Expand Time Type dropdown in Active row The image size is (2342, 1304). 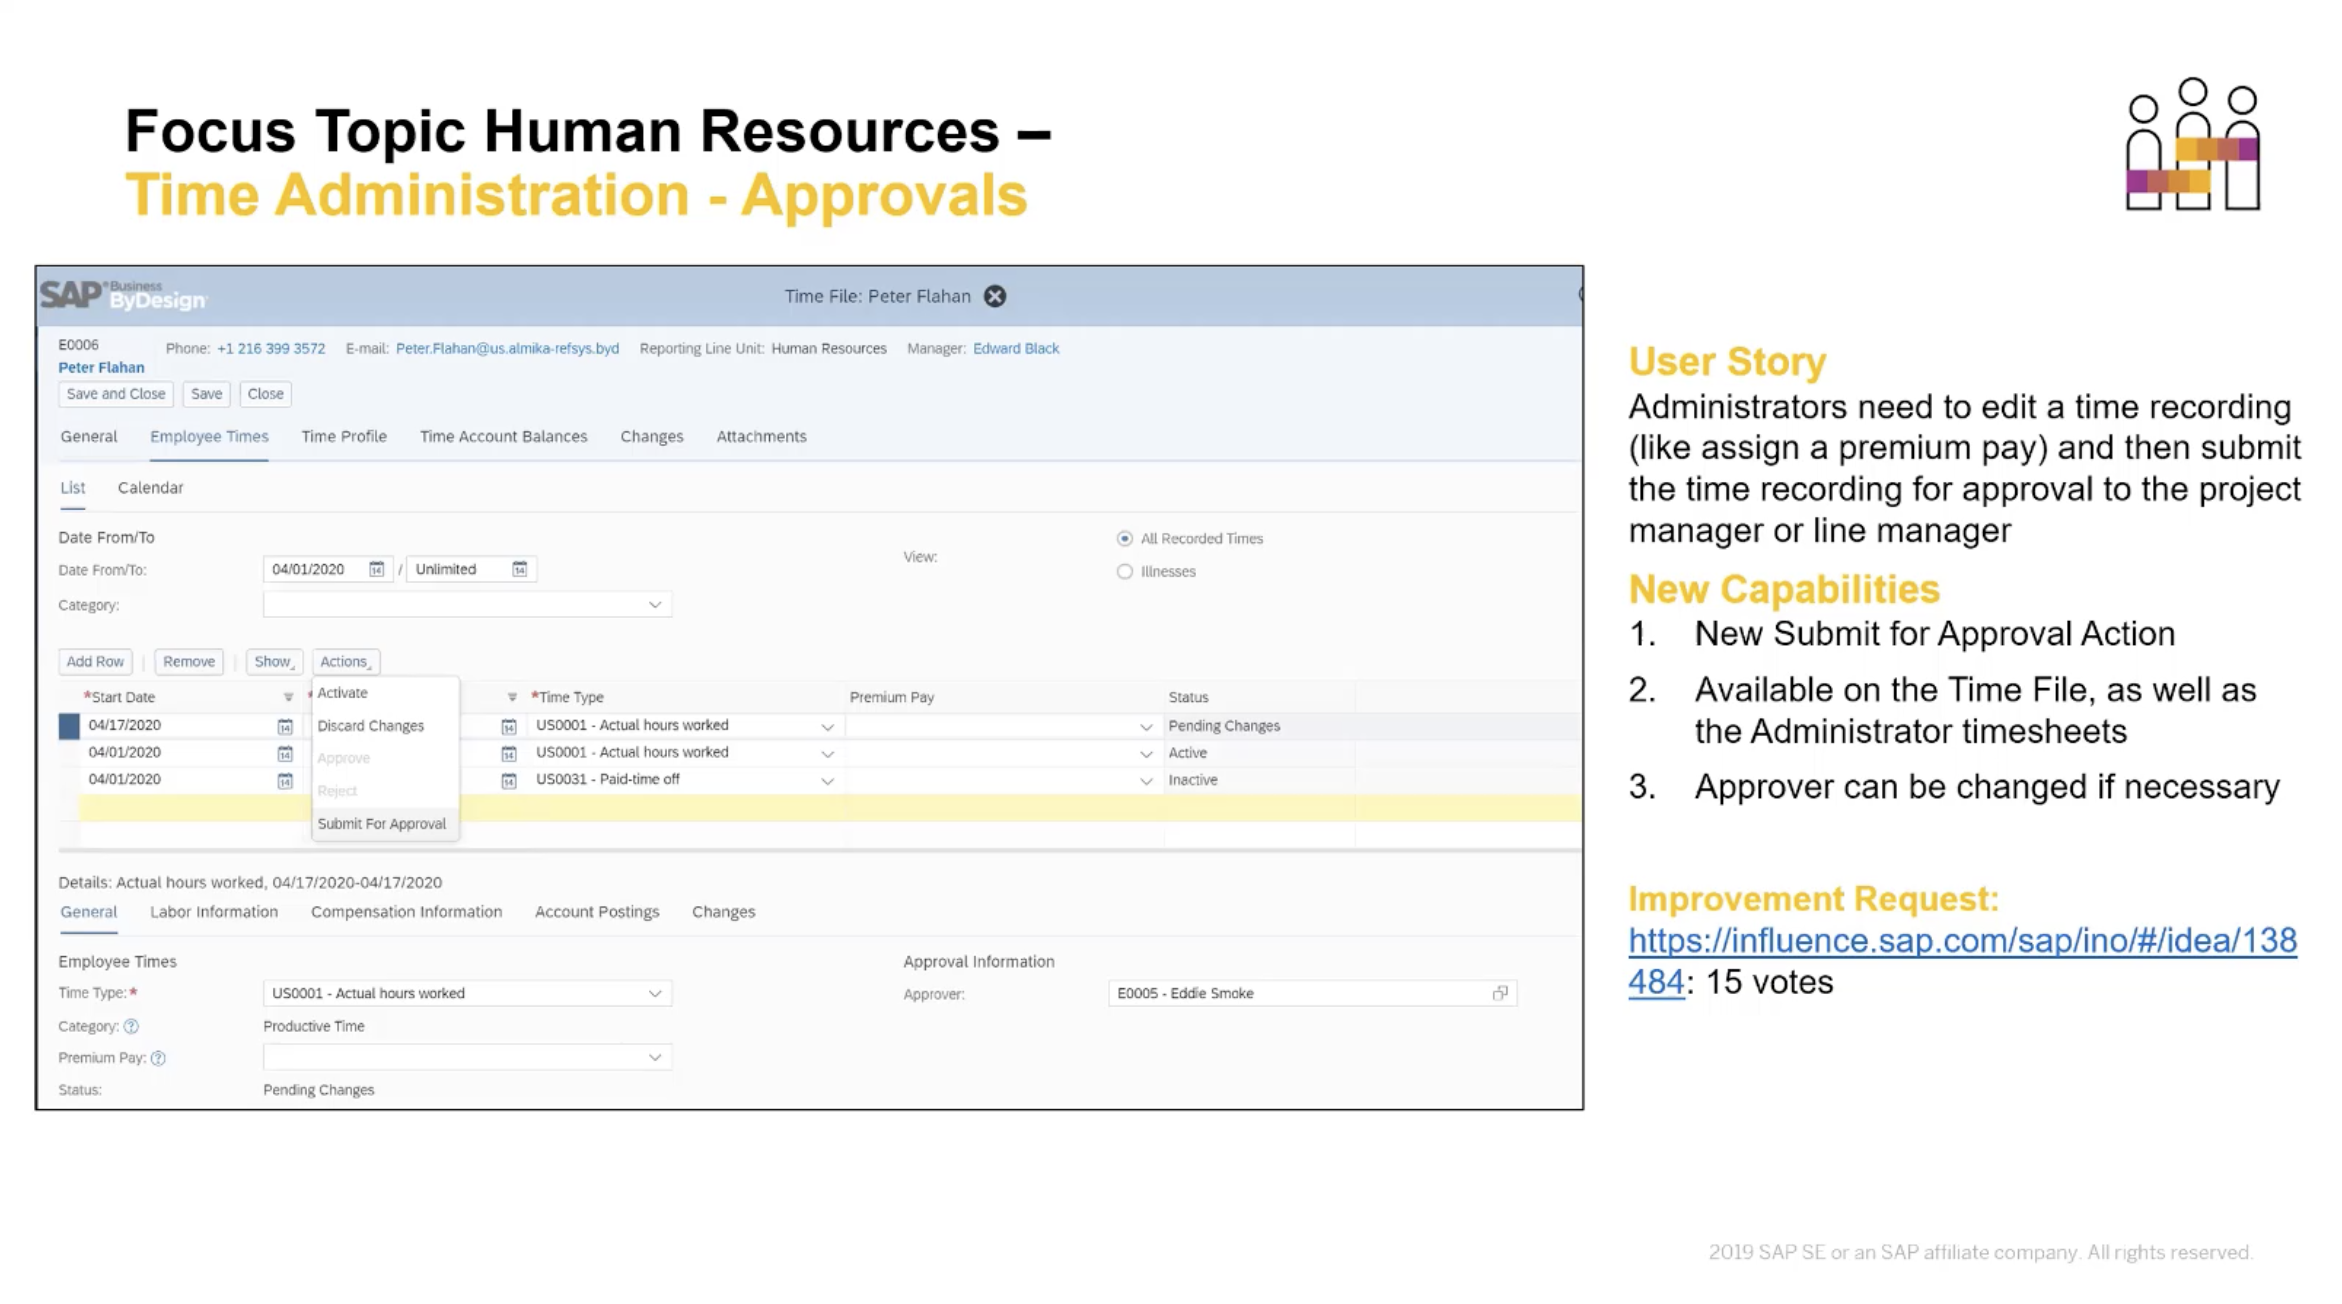click(x=827, y=753)
